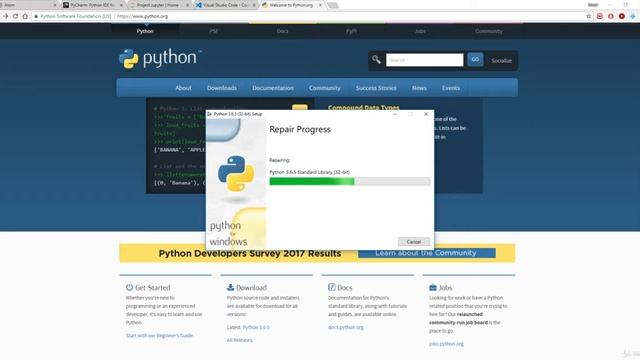Switch to the Project Jupyter browser tab
The image size is (640, 360).
[x=159, y=5]
